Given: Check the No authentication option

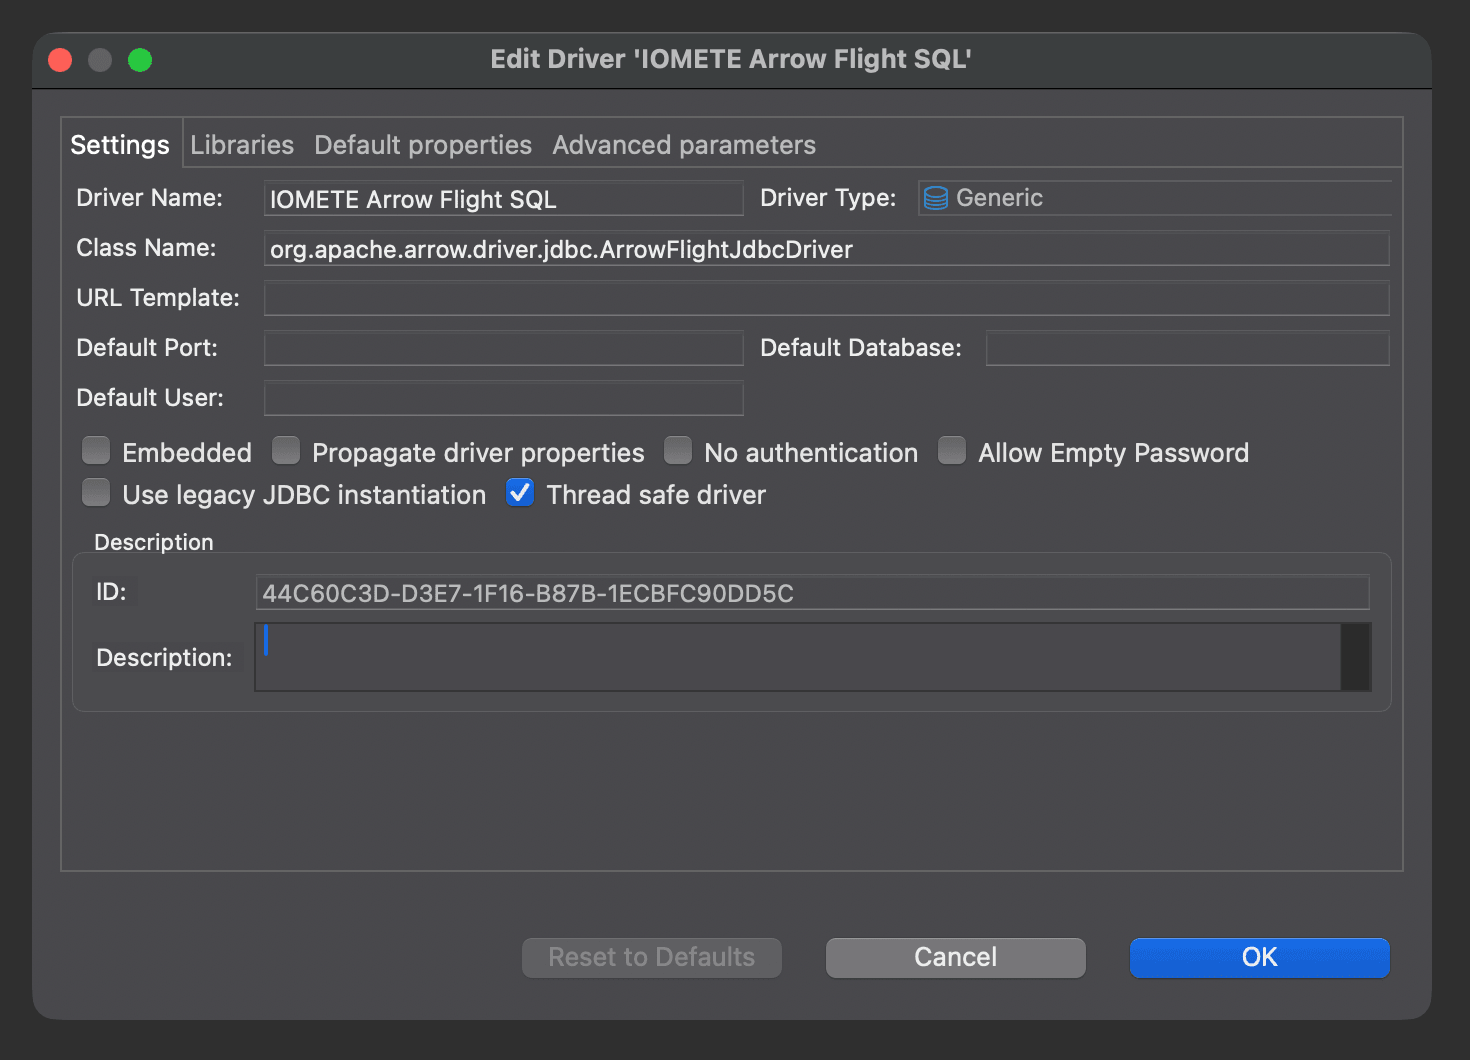Looking at the screenshot, I should point(678,451).
